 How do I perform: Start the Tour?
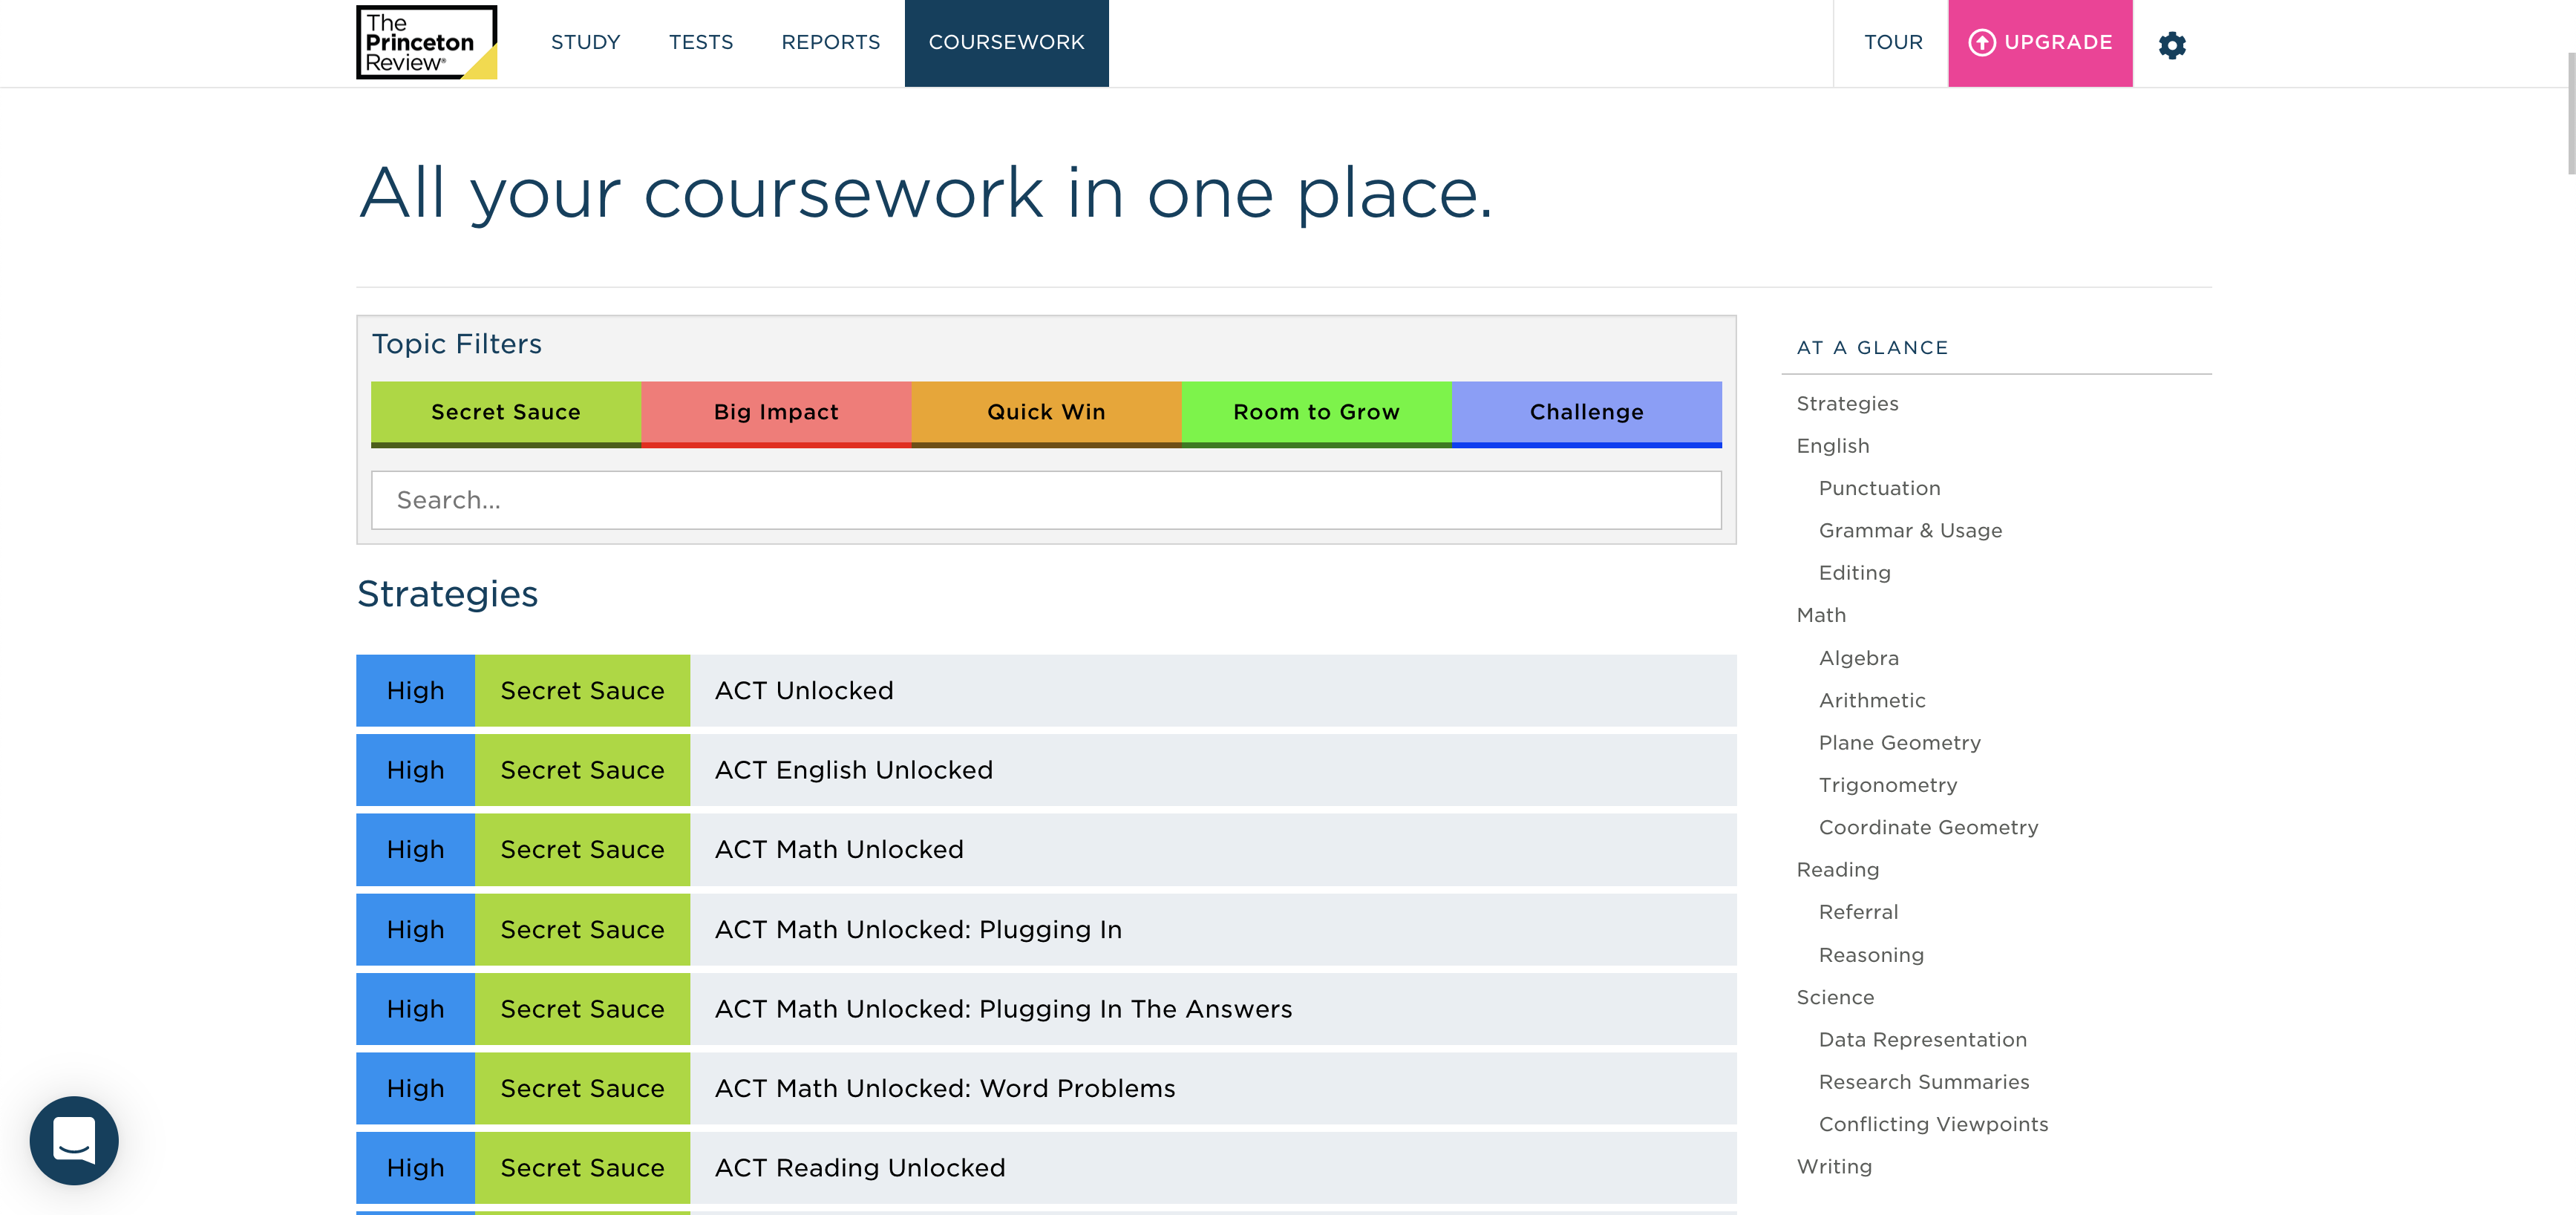tap(1892, 43)
